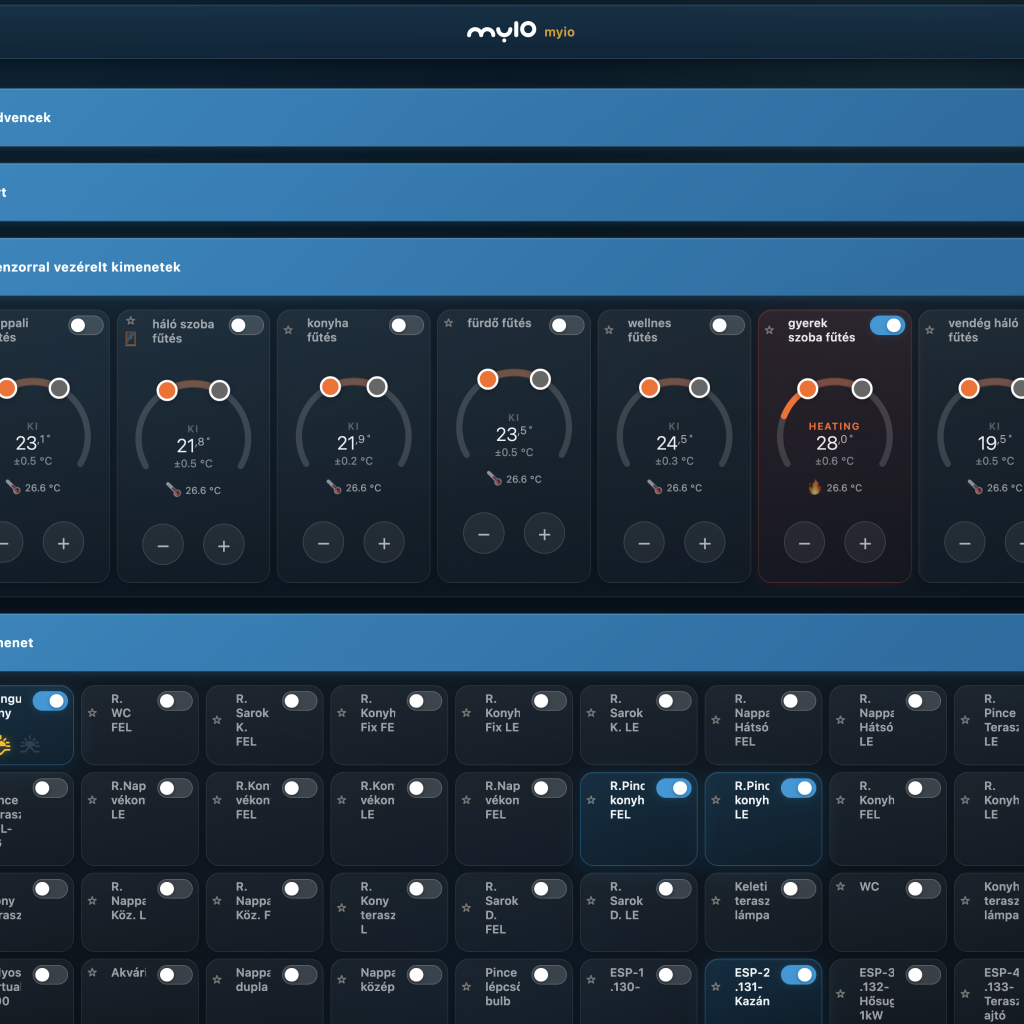Enable the háló szoba fűtés switch
This screenshot has height=1024, width=1024.
[x=246, y=325]
